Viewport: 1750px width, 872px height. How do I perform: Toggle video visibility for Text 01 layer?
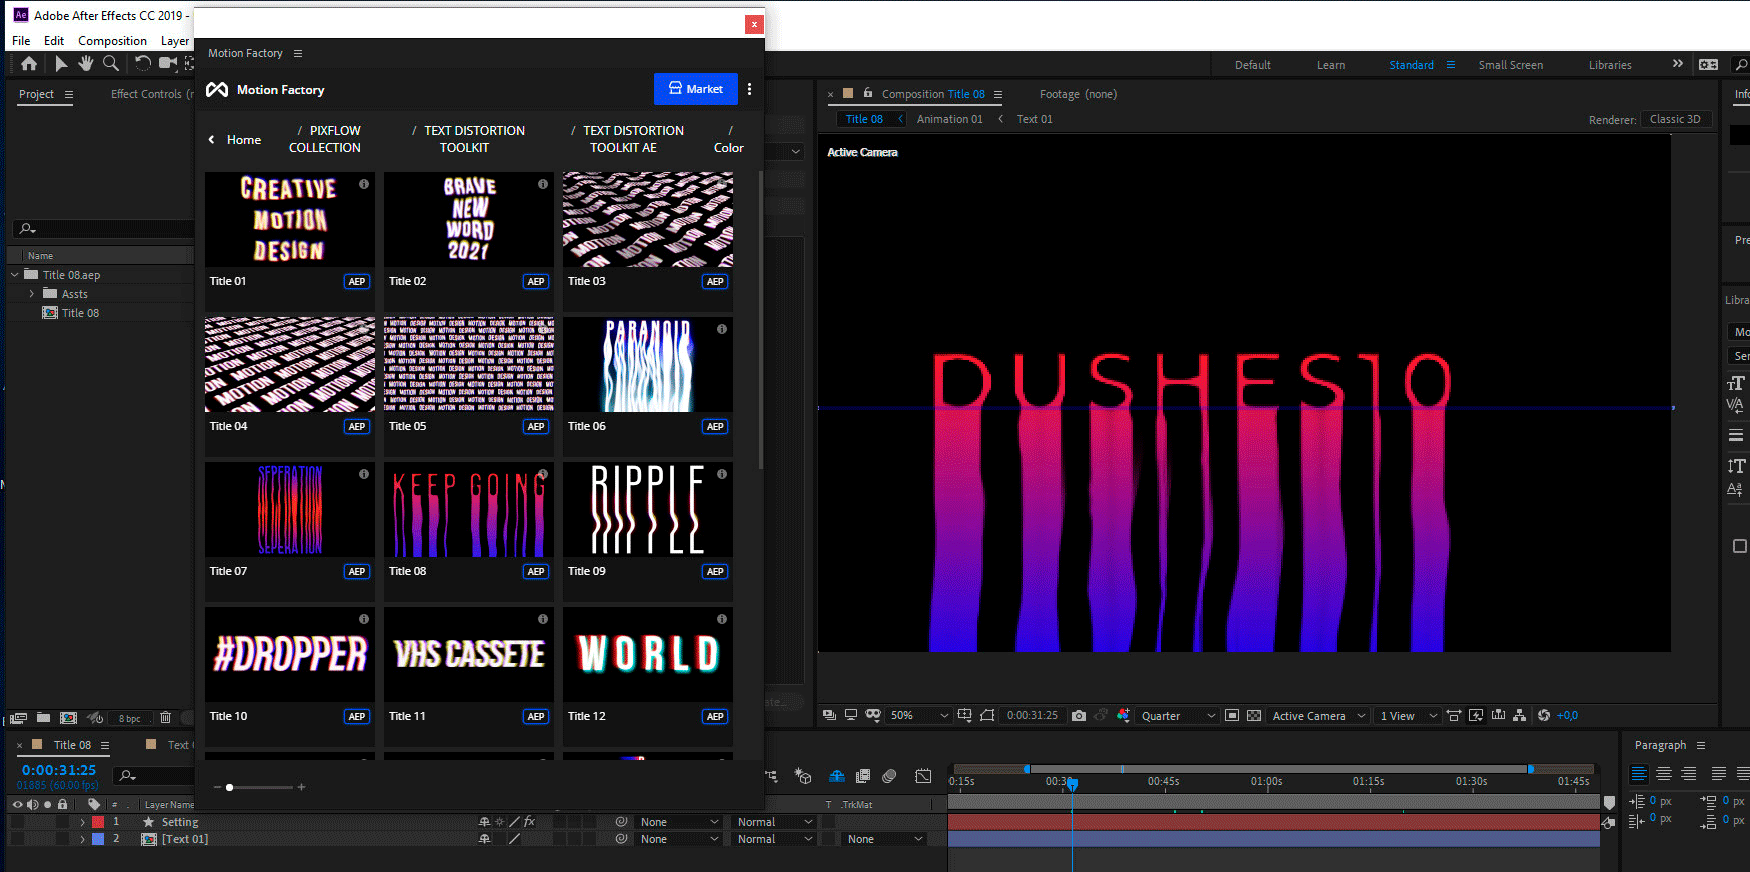17,839
